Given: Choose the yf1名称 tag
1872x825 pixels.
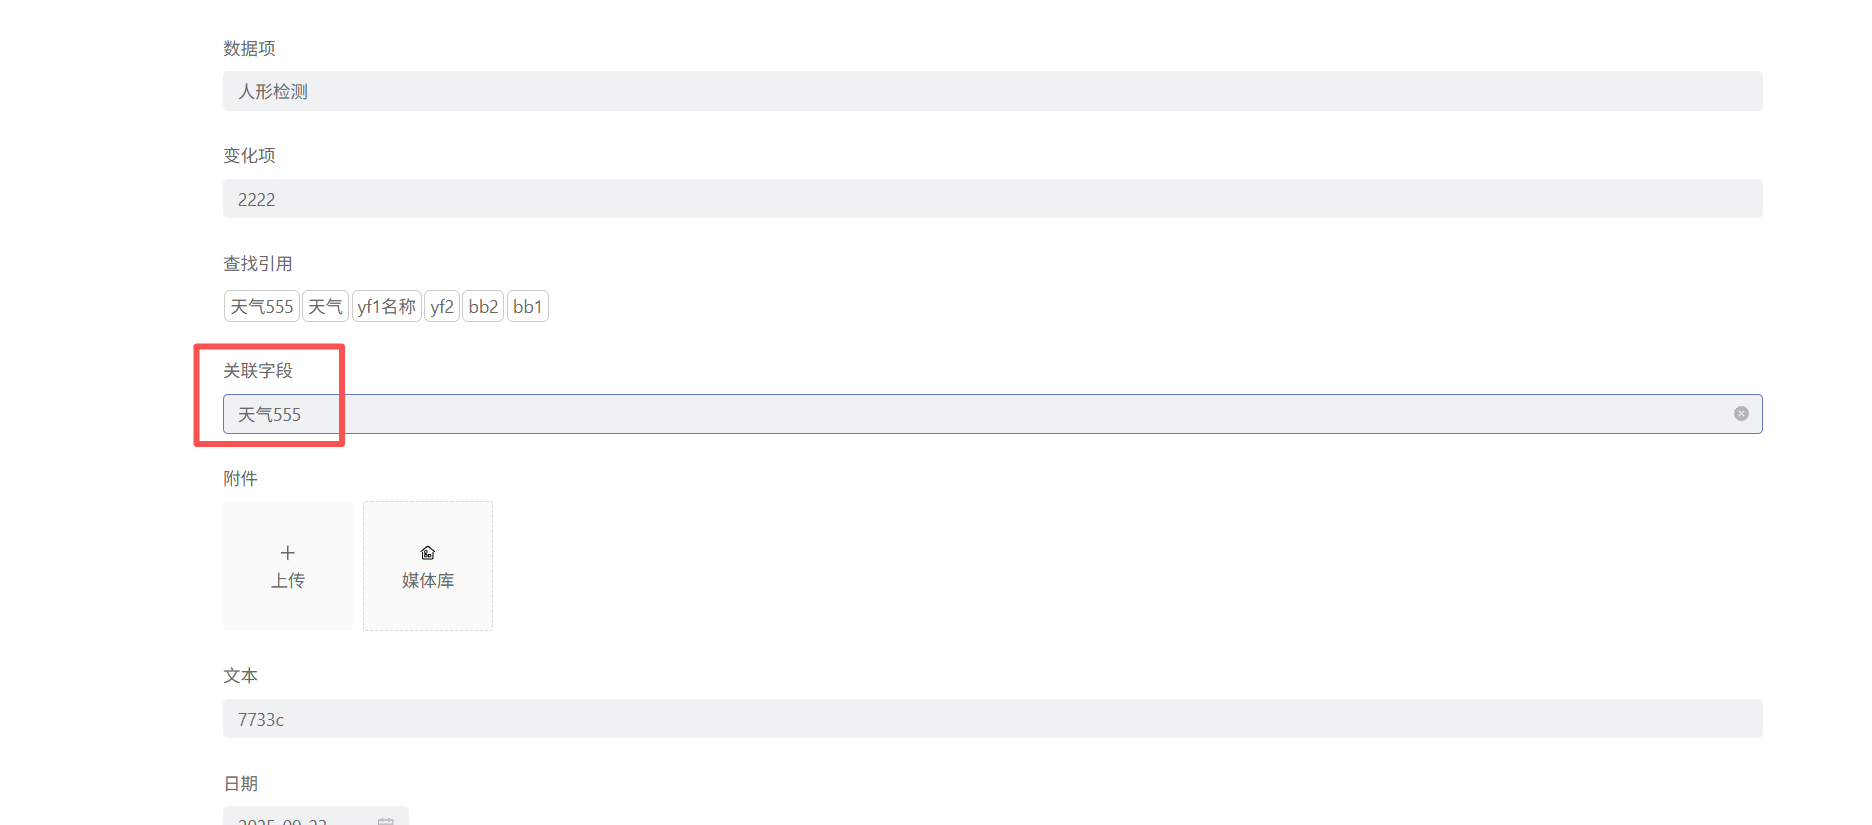Looking at the screenshot, I should point(387,306).
